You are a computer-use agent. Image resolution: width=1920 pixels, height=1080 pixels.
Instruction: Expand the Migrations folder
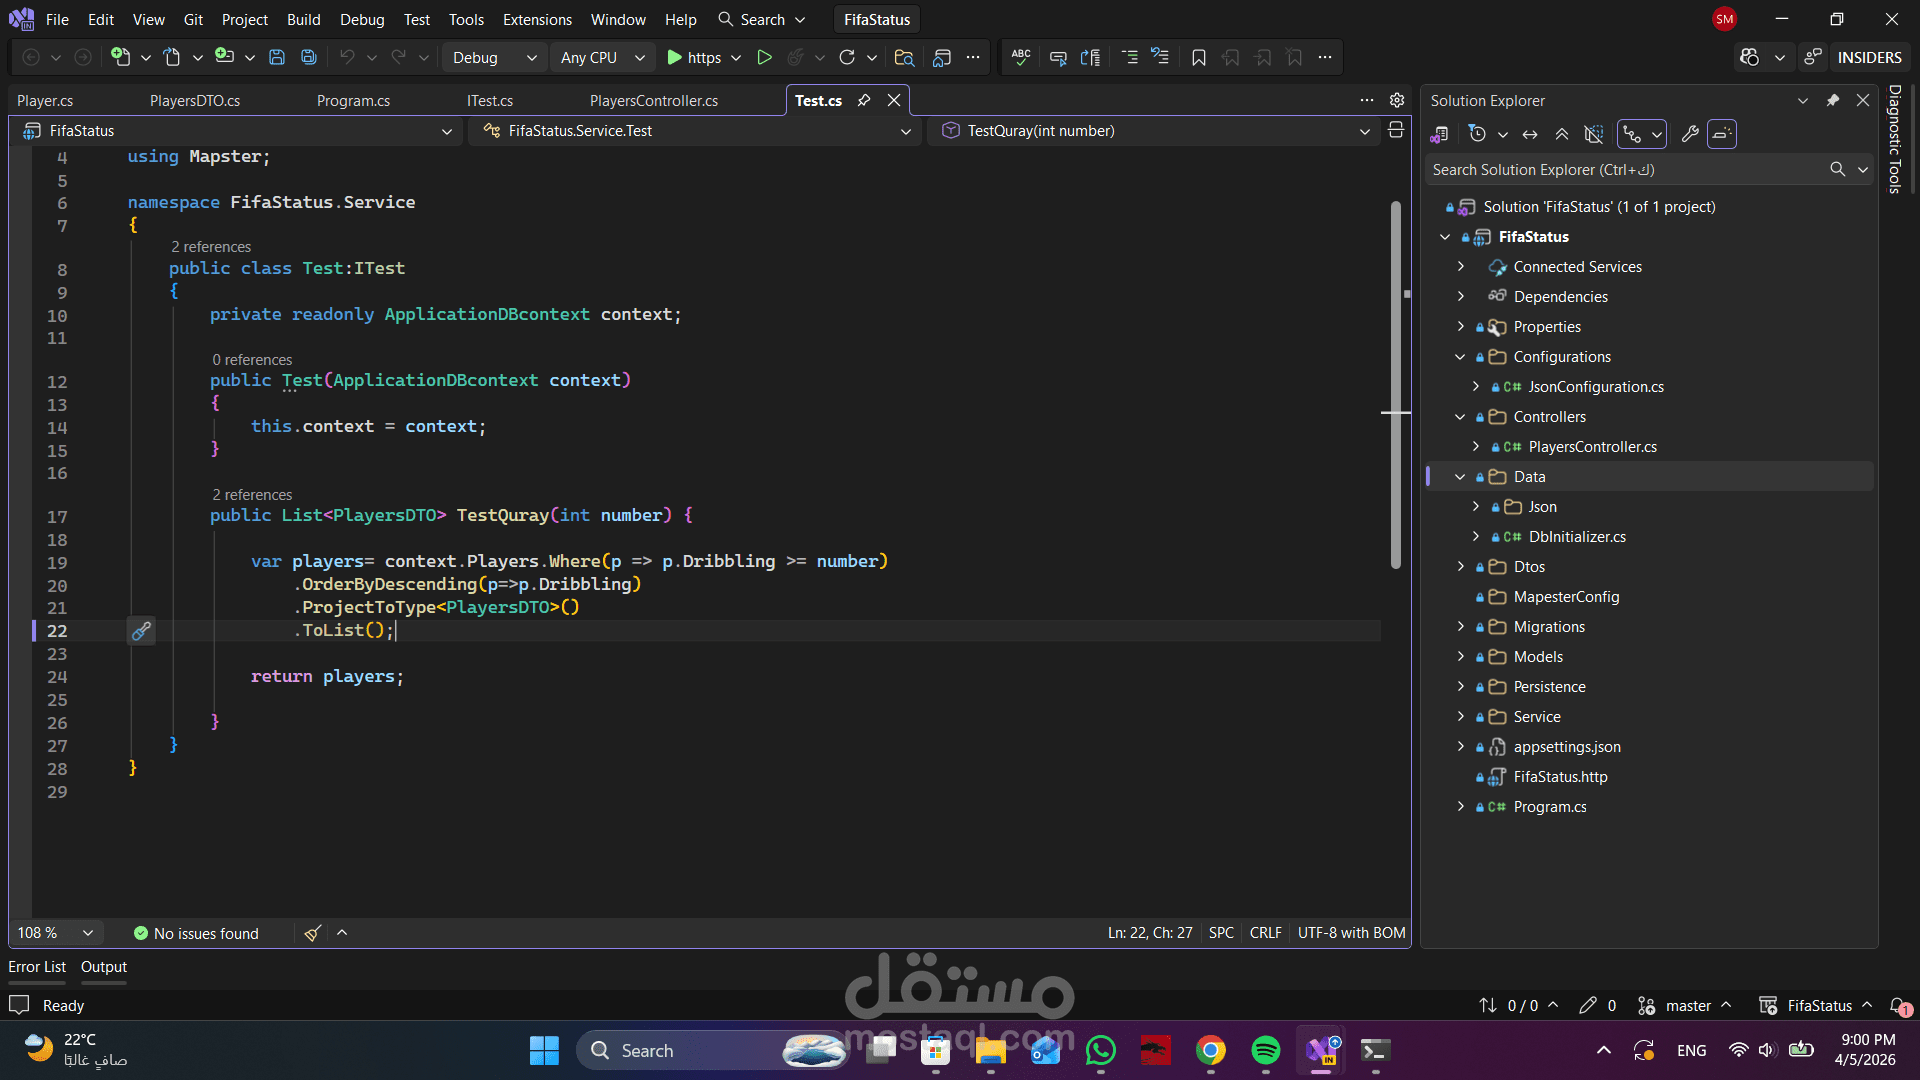click(x=1461, y=627)
